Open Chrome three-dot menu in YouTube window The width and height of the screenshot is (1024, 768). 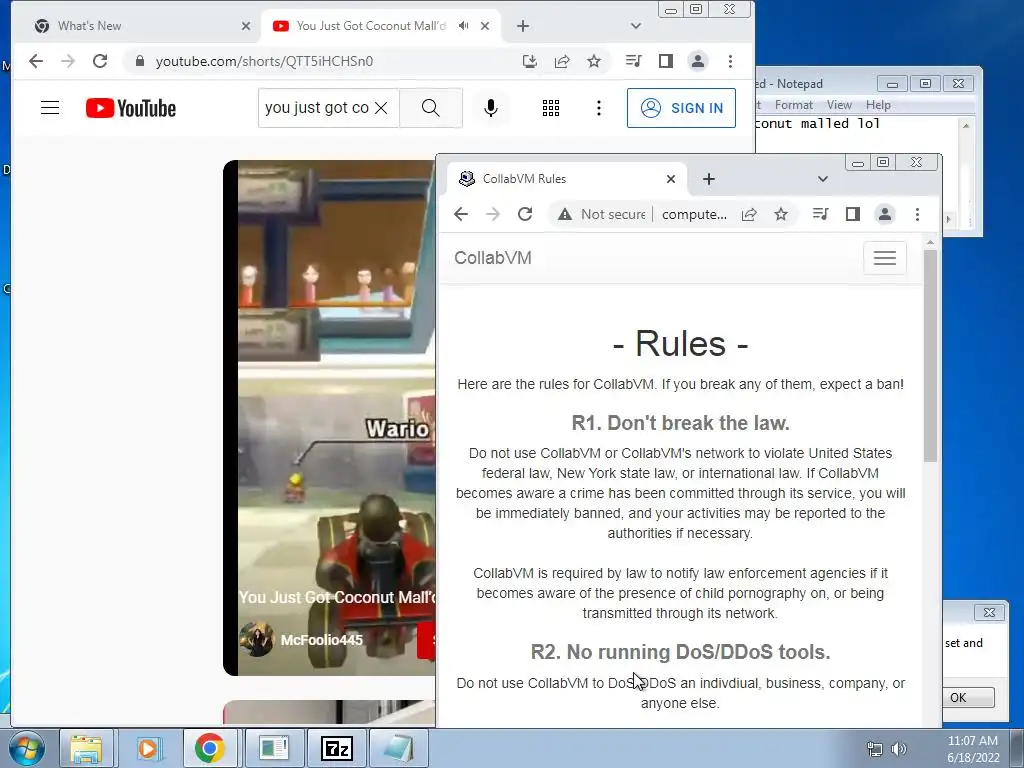[730, 61]
